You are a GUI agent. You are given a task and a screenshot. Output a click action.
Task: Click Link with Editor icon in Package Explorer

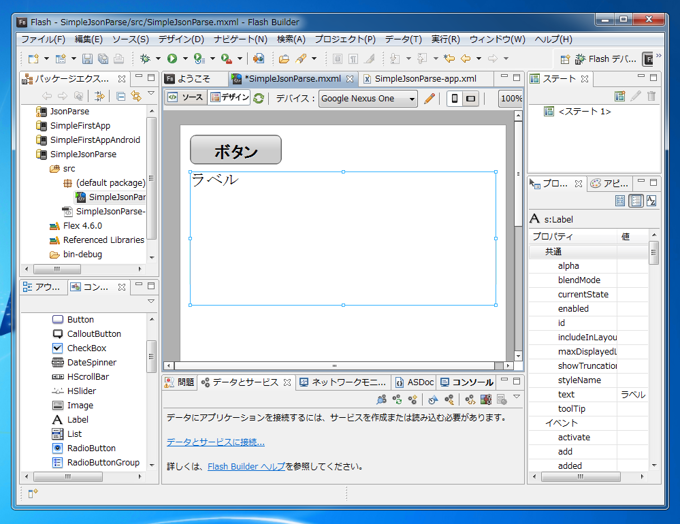136,96
